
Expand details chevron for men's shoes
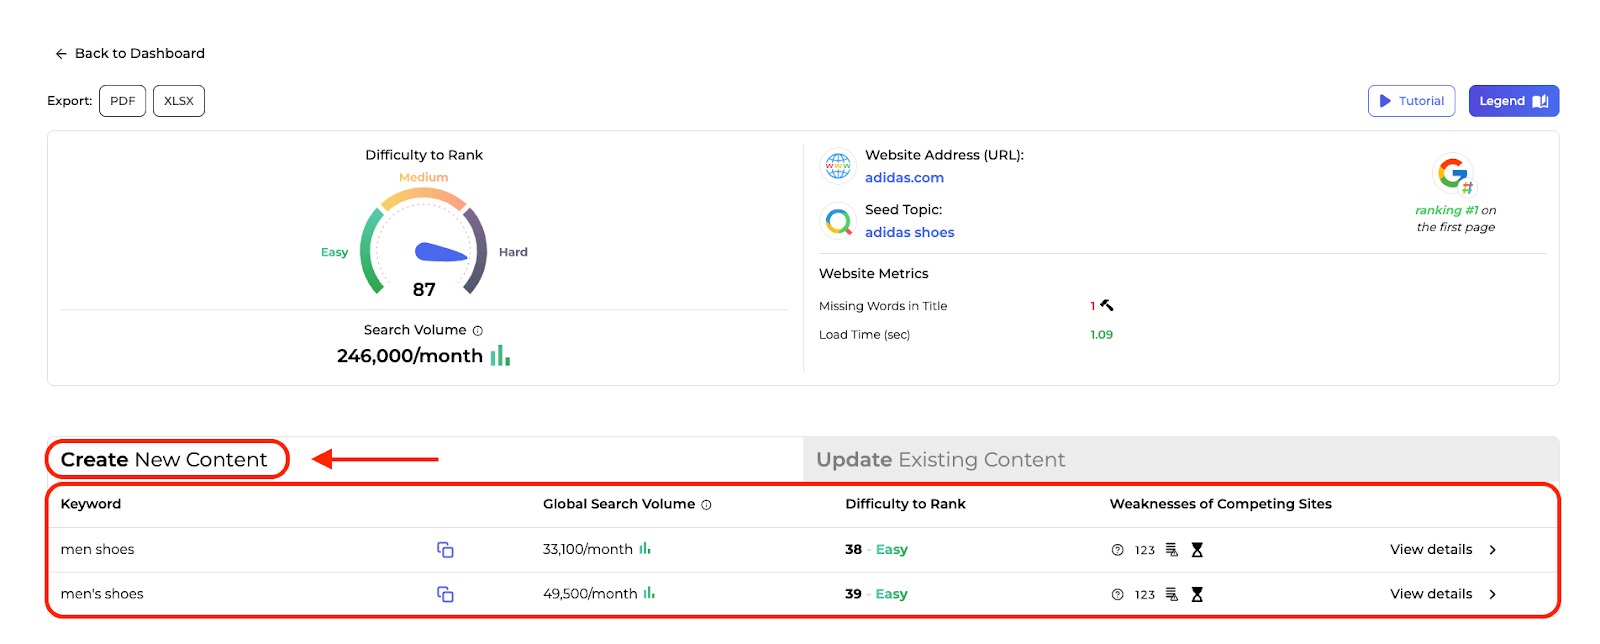tap(1492, 595)
